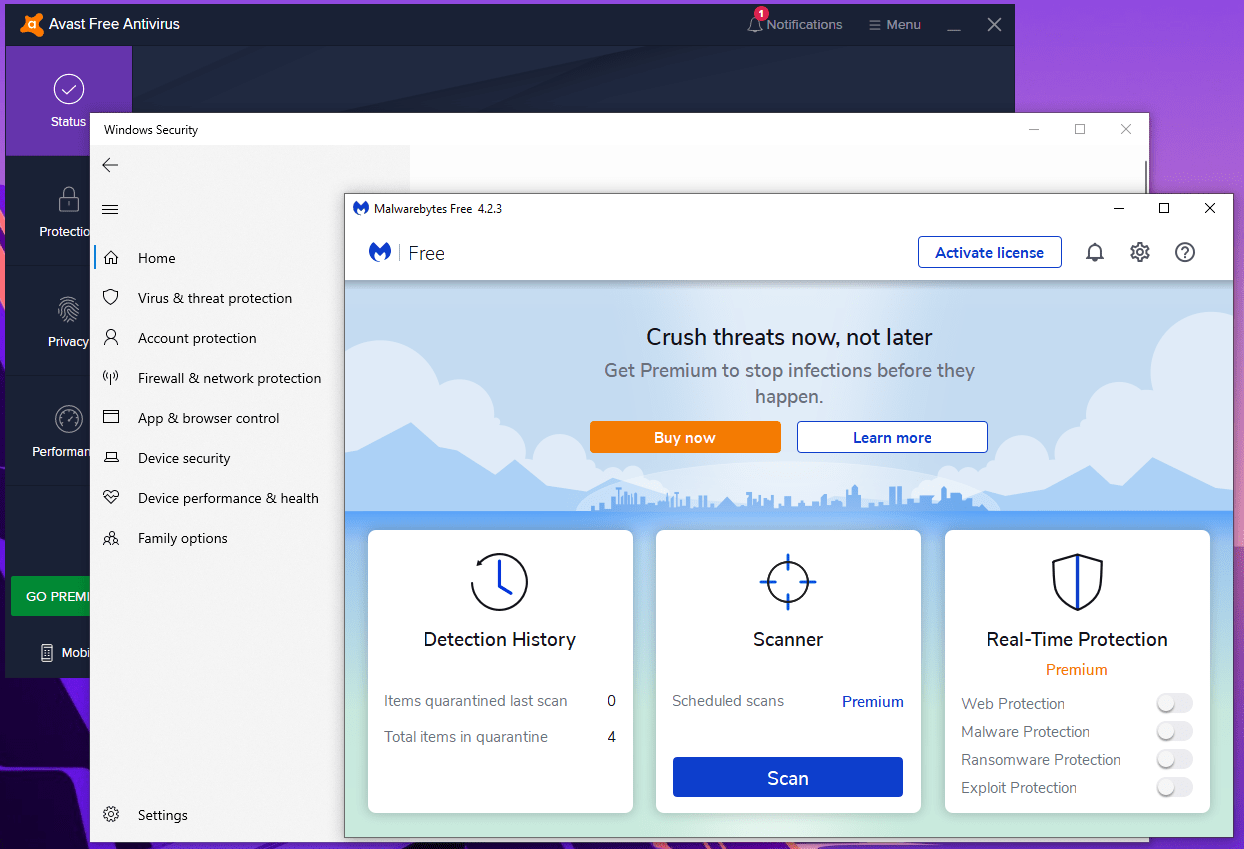Screen dimensions: 1244x849
Task: Open Virus & threat protection page
Action: 213,298
